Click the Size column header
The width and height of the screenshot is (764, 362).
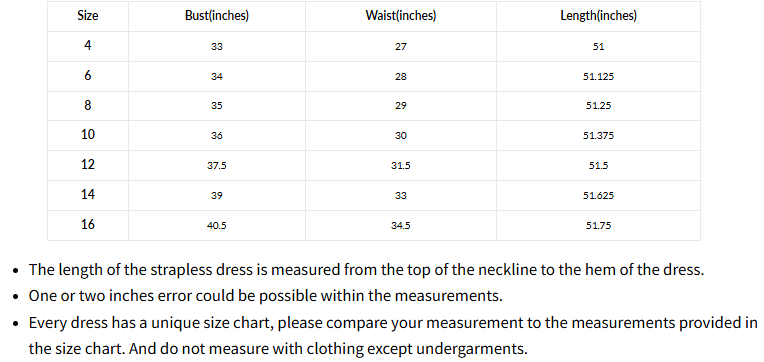tap(88, 16)
